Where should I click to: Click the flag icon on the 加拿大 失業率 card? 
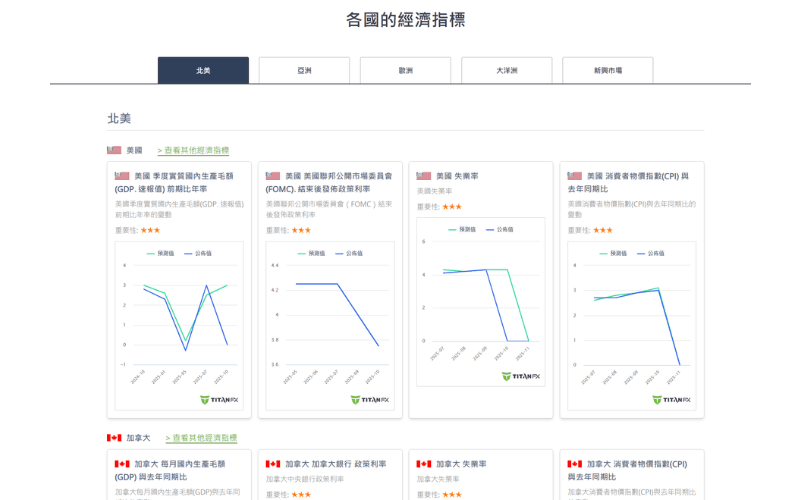424,464
